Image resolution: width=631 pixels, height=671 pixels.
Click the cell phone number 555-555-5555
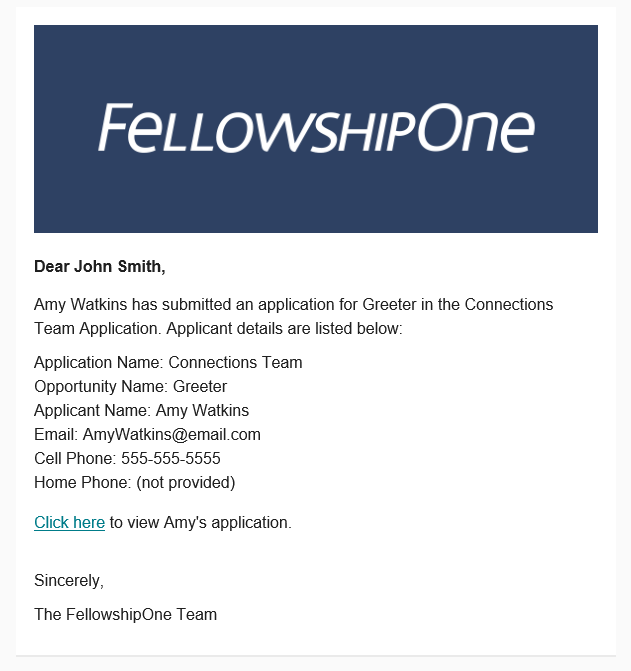tap(171, 458)
